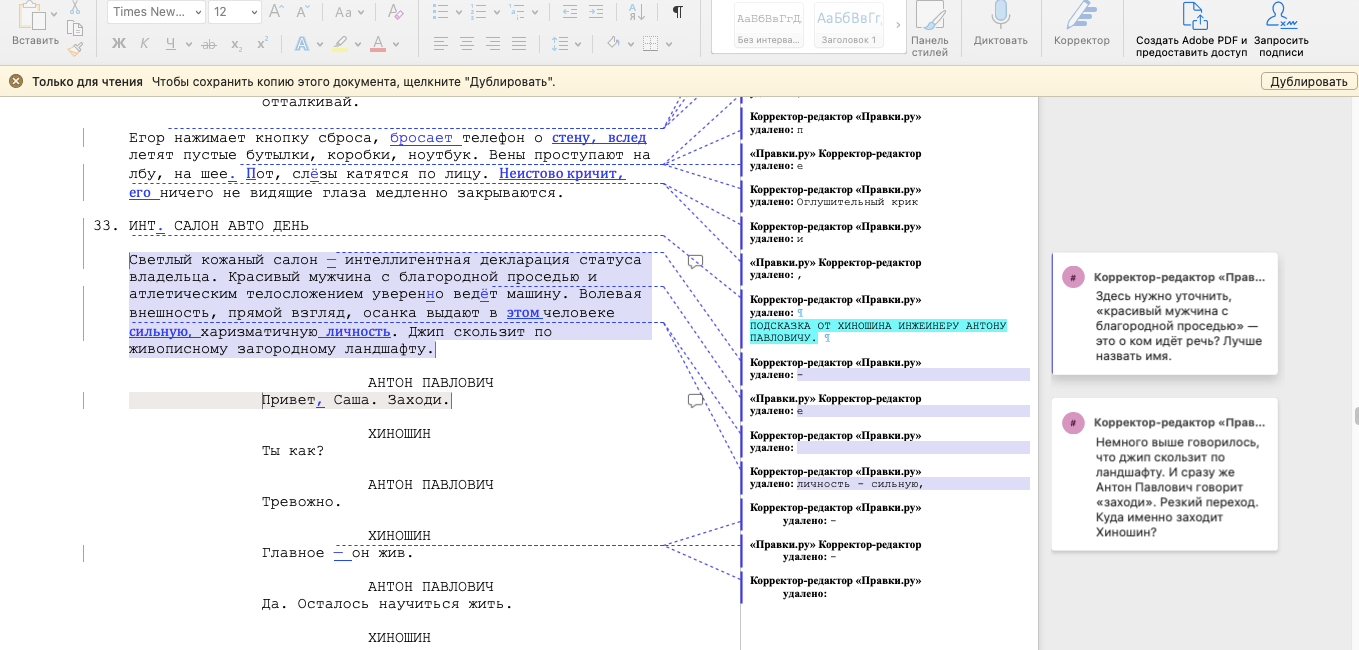Image resolution: width=1359 pixels, height=650 pixels.
Task: Select the comment card about благородной проседью
Action: (1165, 314)
